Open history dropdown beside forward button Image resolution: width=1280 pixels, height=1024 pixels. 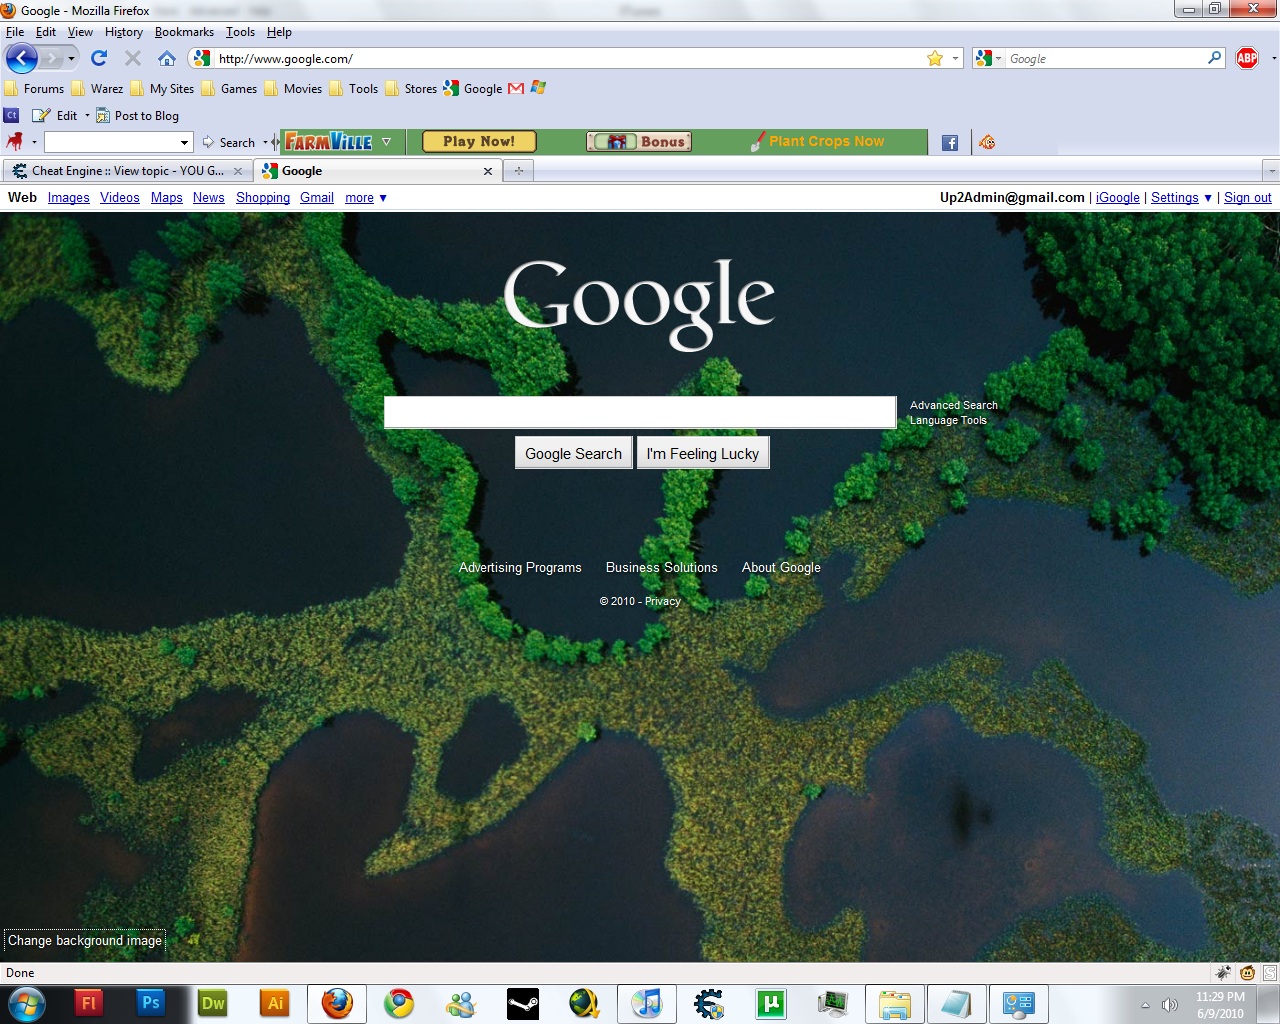pyautogui.click(x=71, y=58)
